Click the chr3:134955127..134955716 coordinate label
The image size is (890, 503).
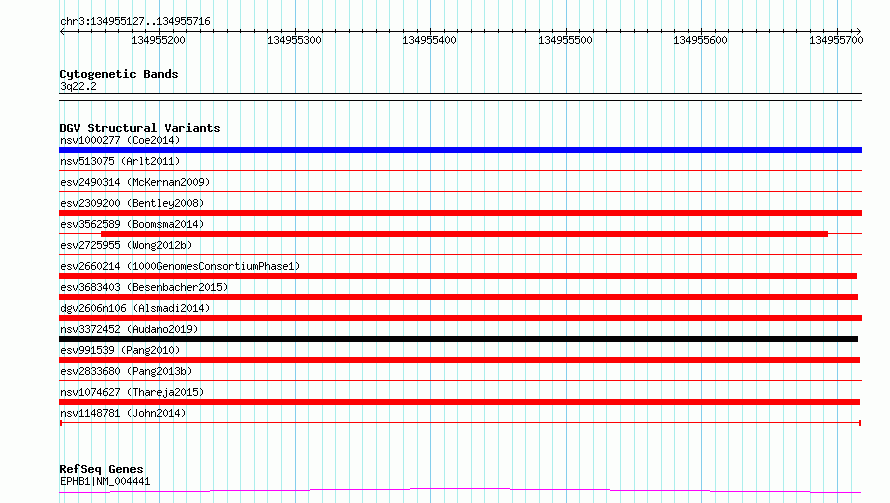click(x=135, y=21)
